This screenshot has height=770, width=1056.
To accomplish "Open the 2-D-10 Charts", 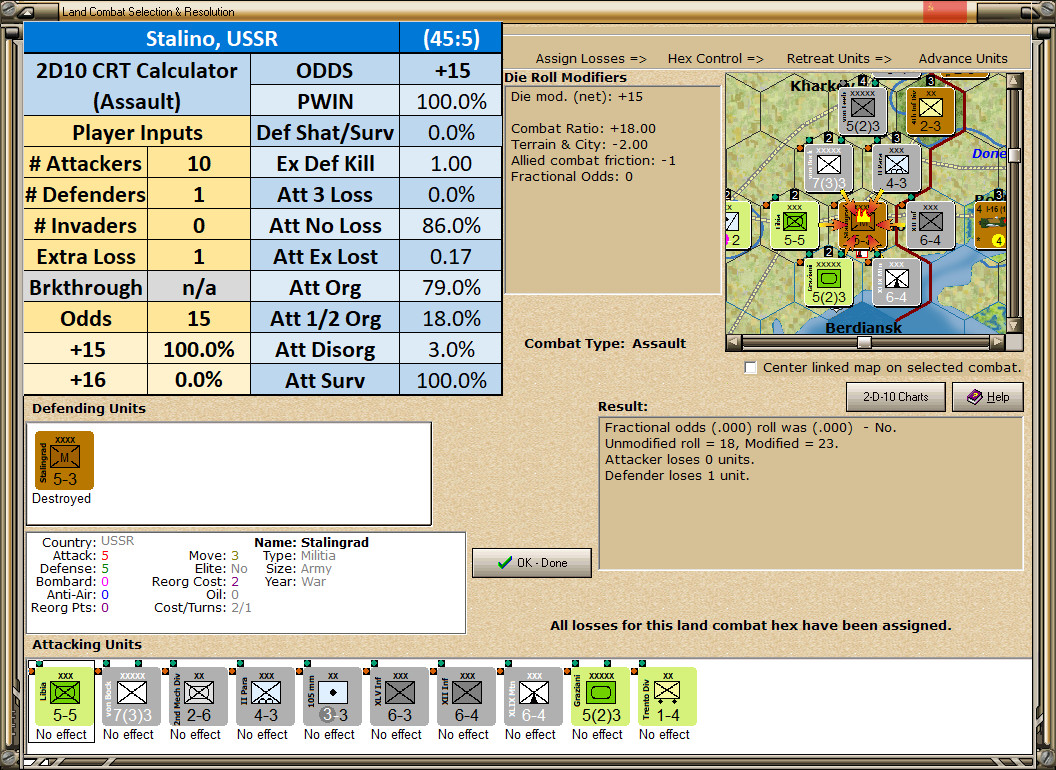I will pyautogui.click(x=896, y=397).
